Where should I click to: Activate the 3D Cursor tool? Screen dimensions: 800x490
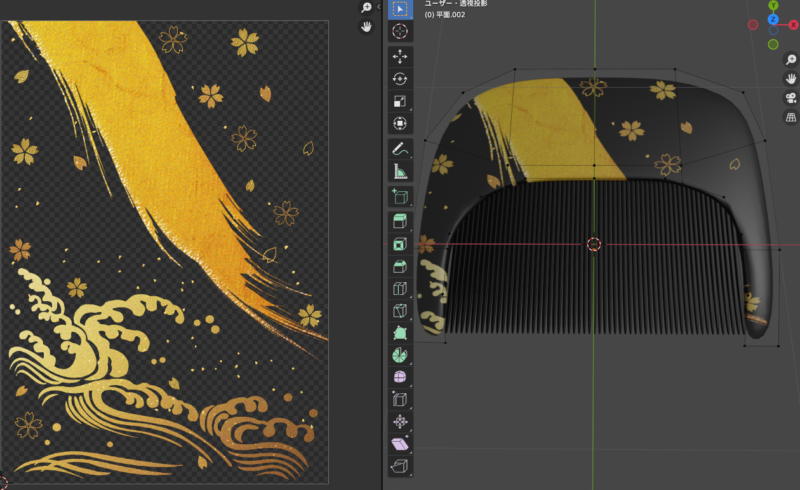click(400, 31)
